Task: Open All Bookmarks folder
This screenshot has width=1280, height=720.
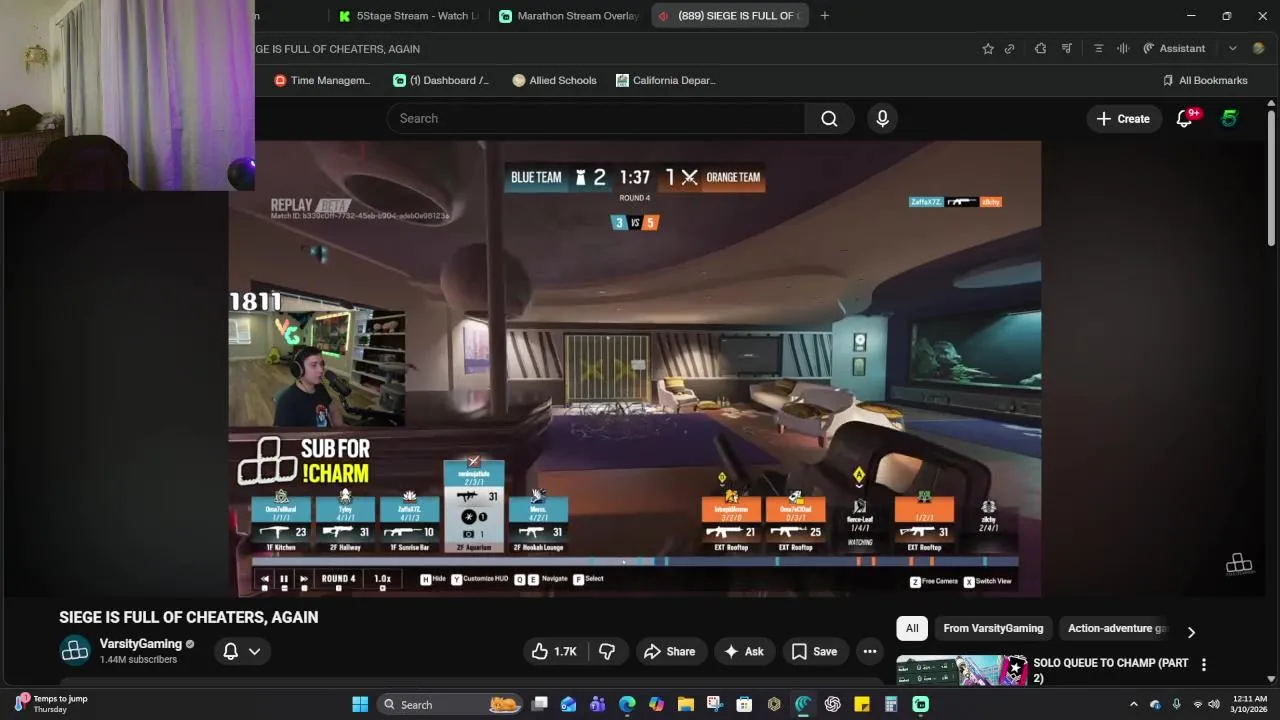Action: coord(1205,80)
